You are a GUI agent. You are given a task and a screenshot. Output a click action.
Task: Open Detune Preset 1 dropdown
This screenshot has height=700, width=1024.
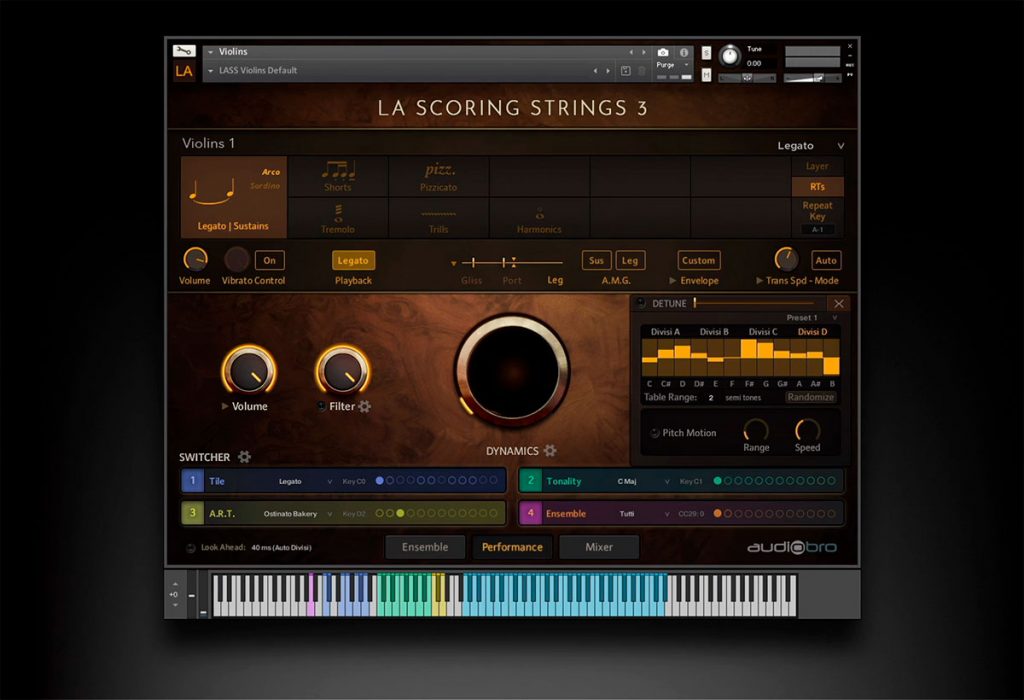[x=812, y=317]
